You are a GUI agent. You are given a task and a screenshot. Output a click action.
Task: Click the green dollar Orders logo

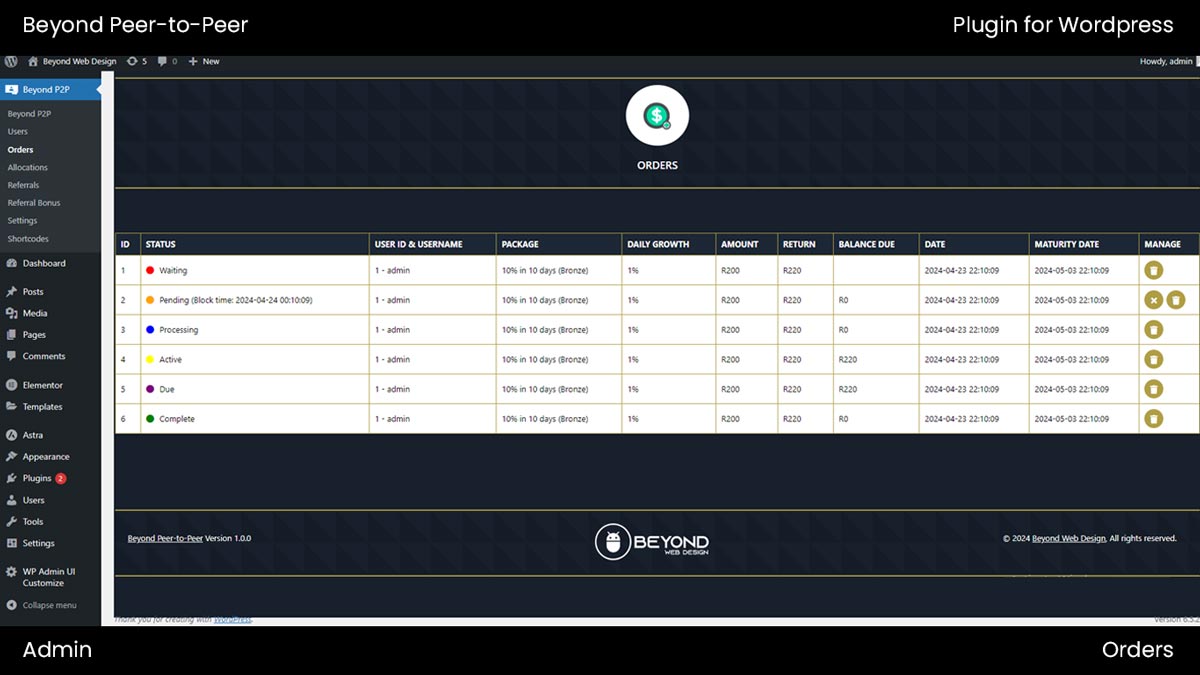click(x=657, y=117)
